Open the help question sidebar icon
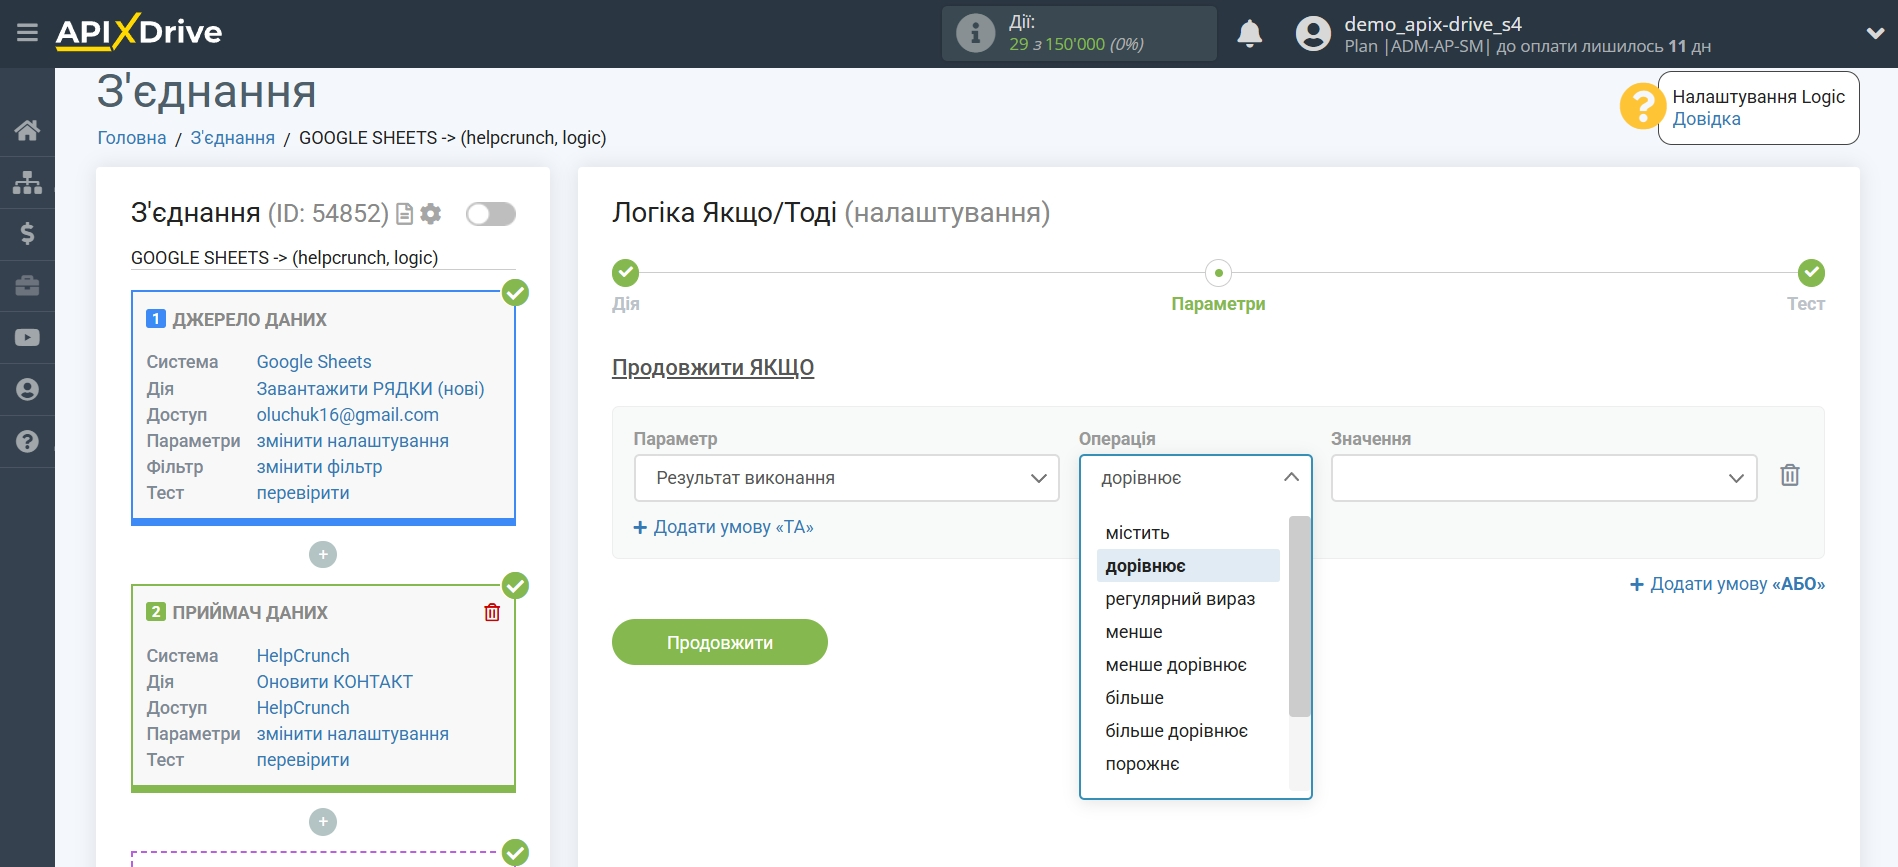The height and width of the screenshot is (867, 1898). pyautogui.click(x=27, y=442)
